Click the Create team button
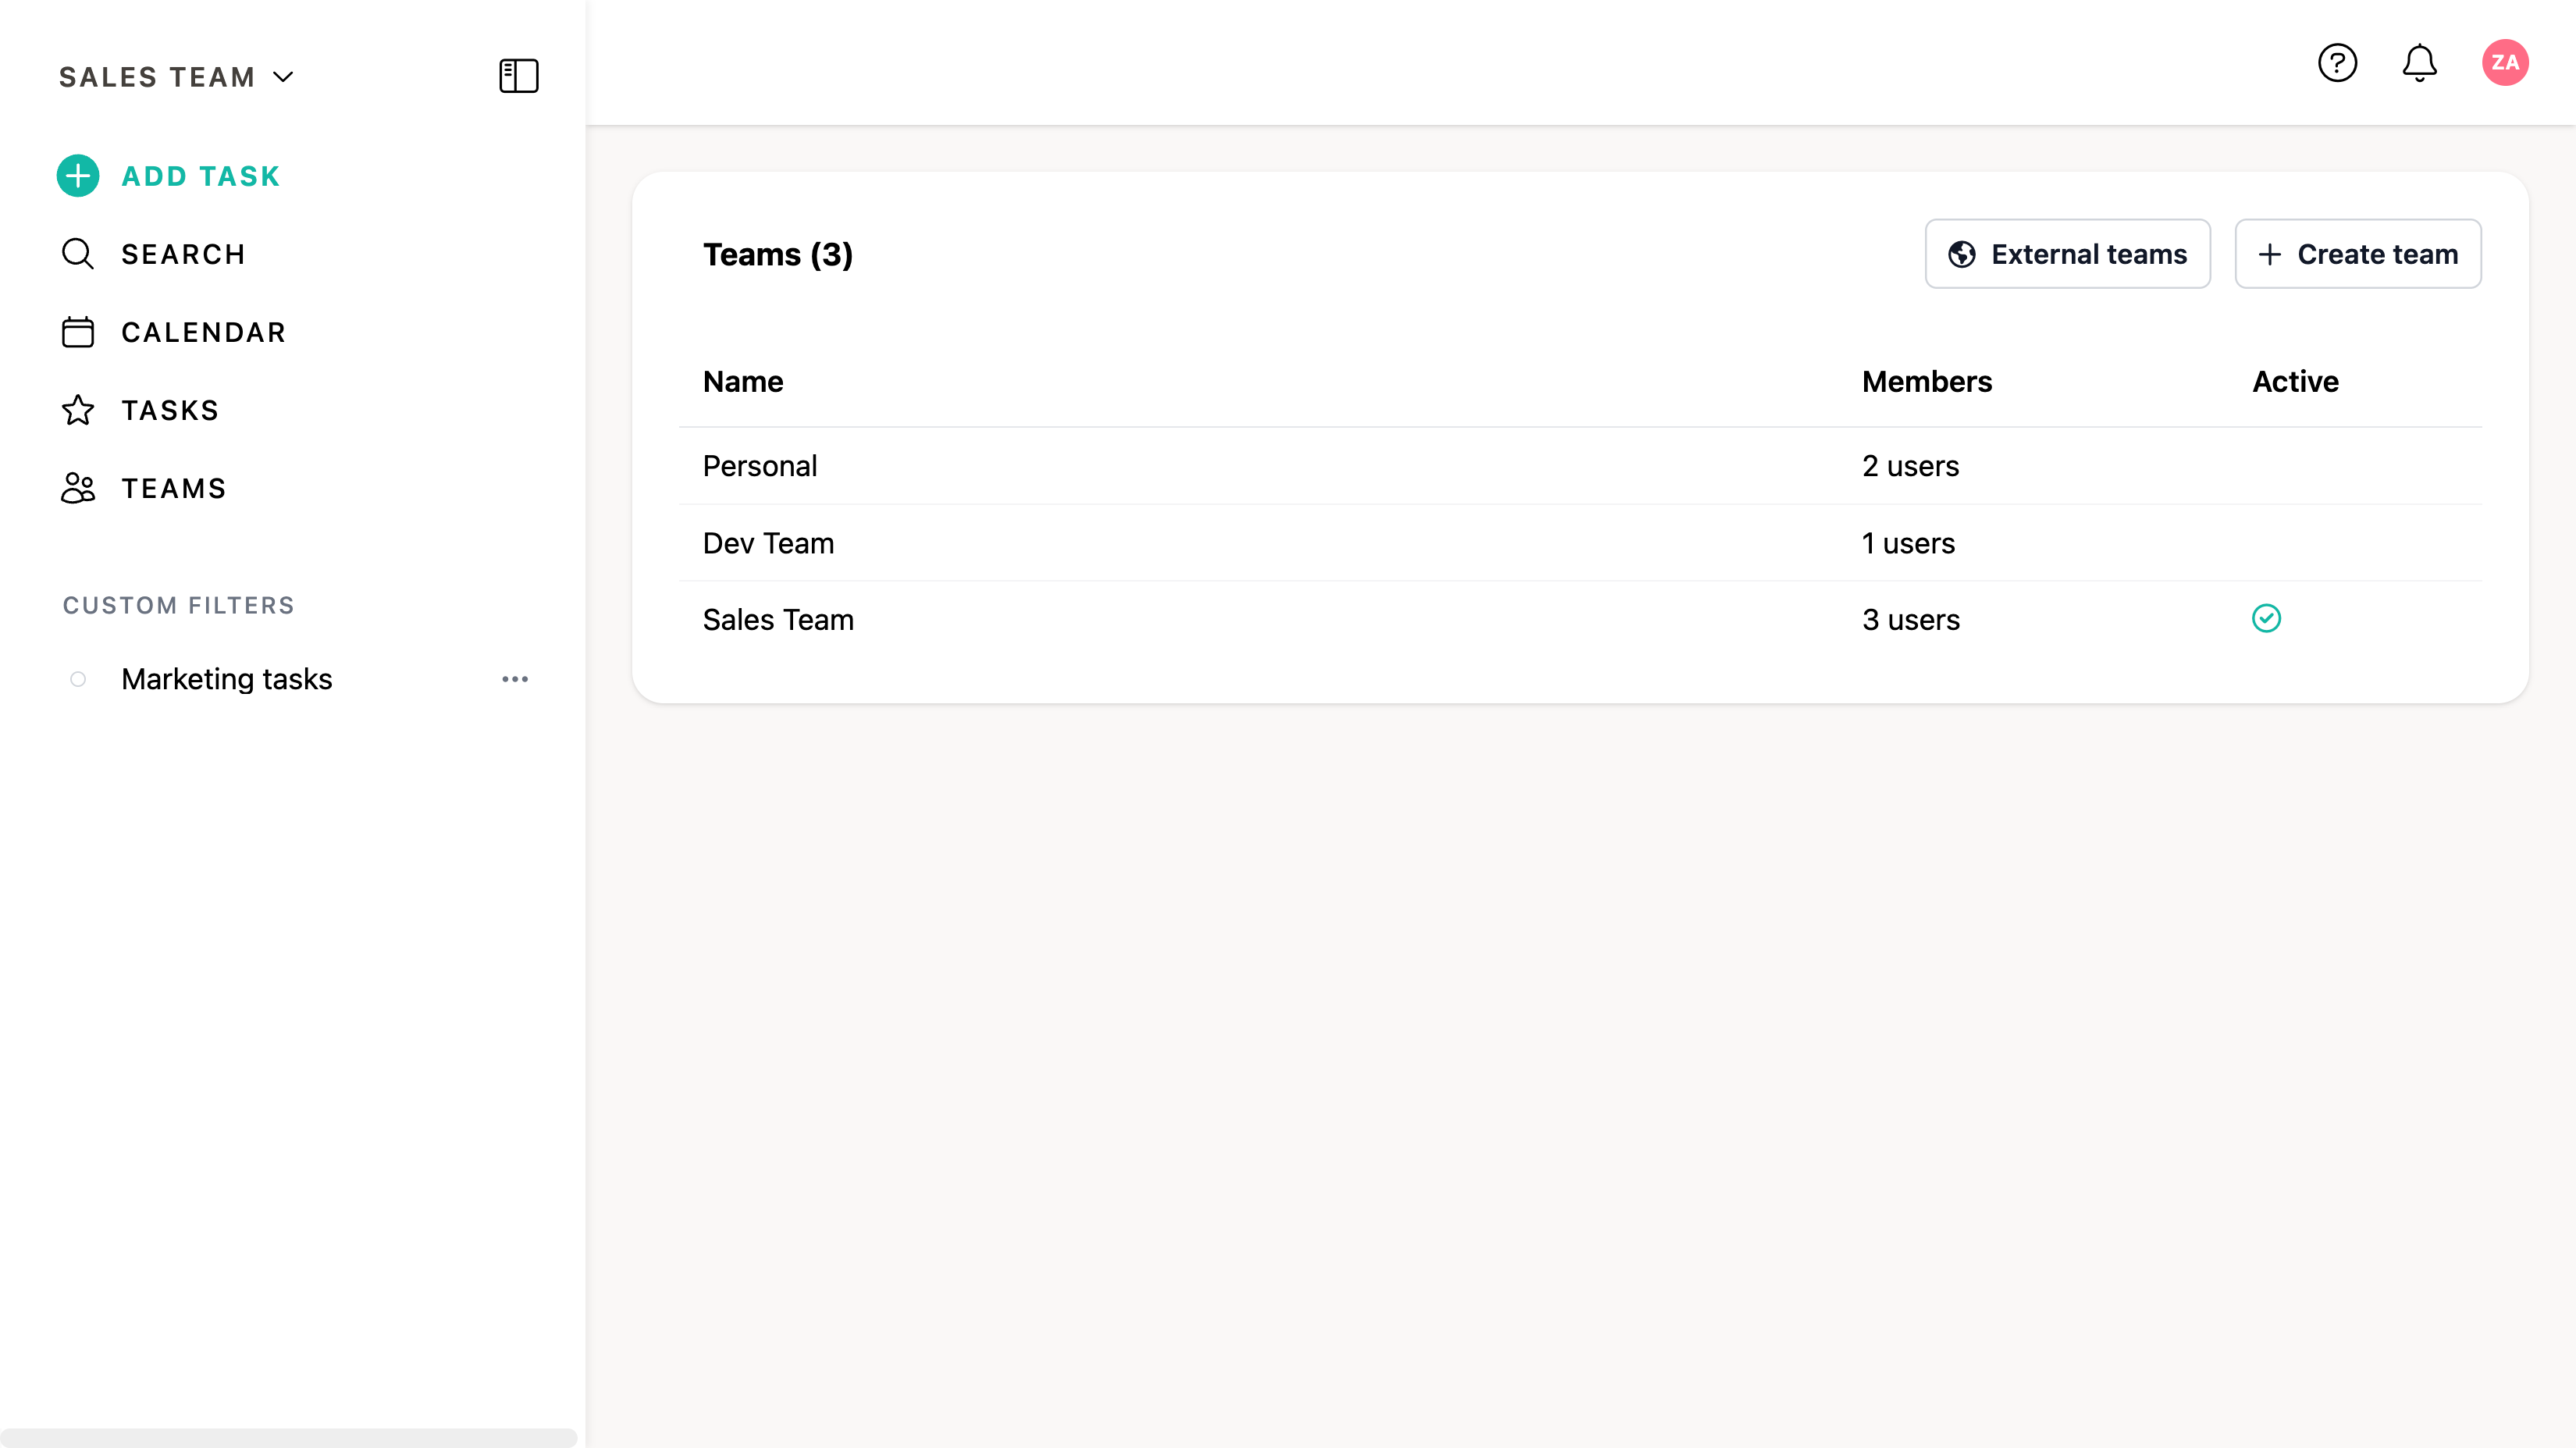 pos(2357,254)
